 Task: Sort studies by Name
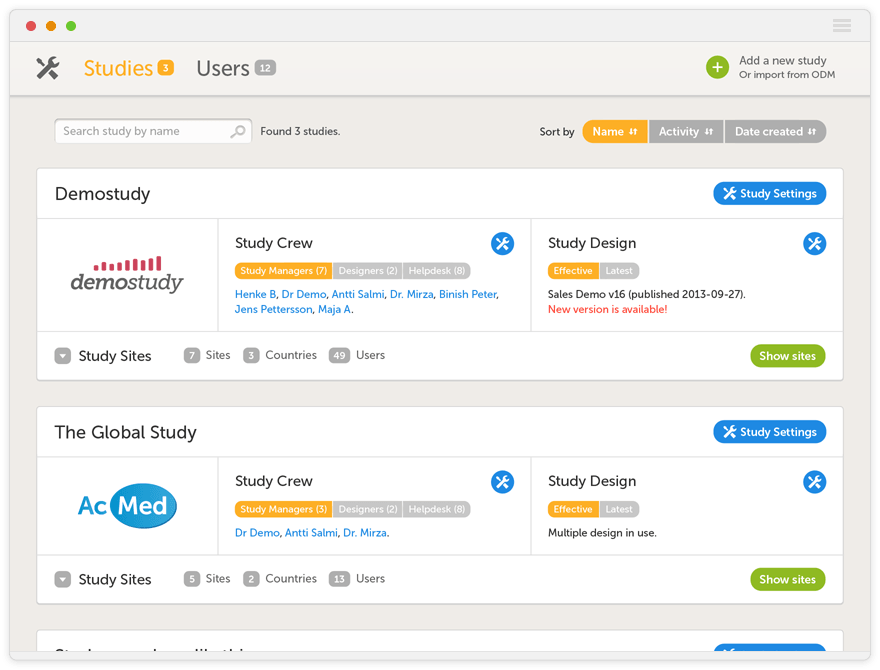[614, 131]
